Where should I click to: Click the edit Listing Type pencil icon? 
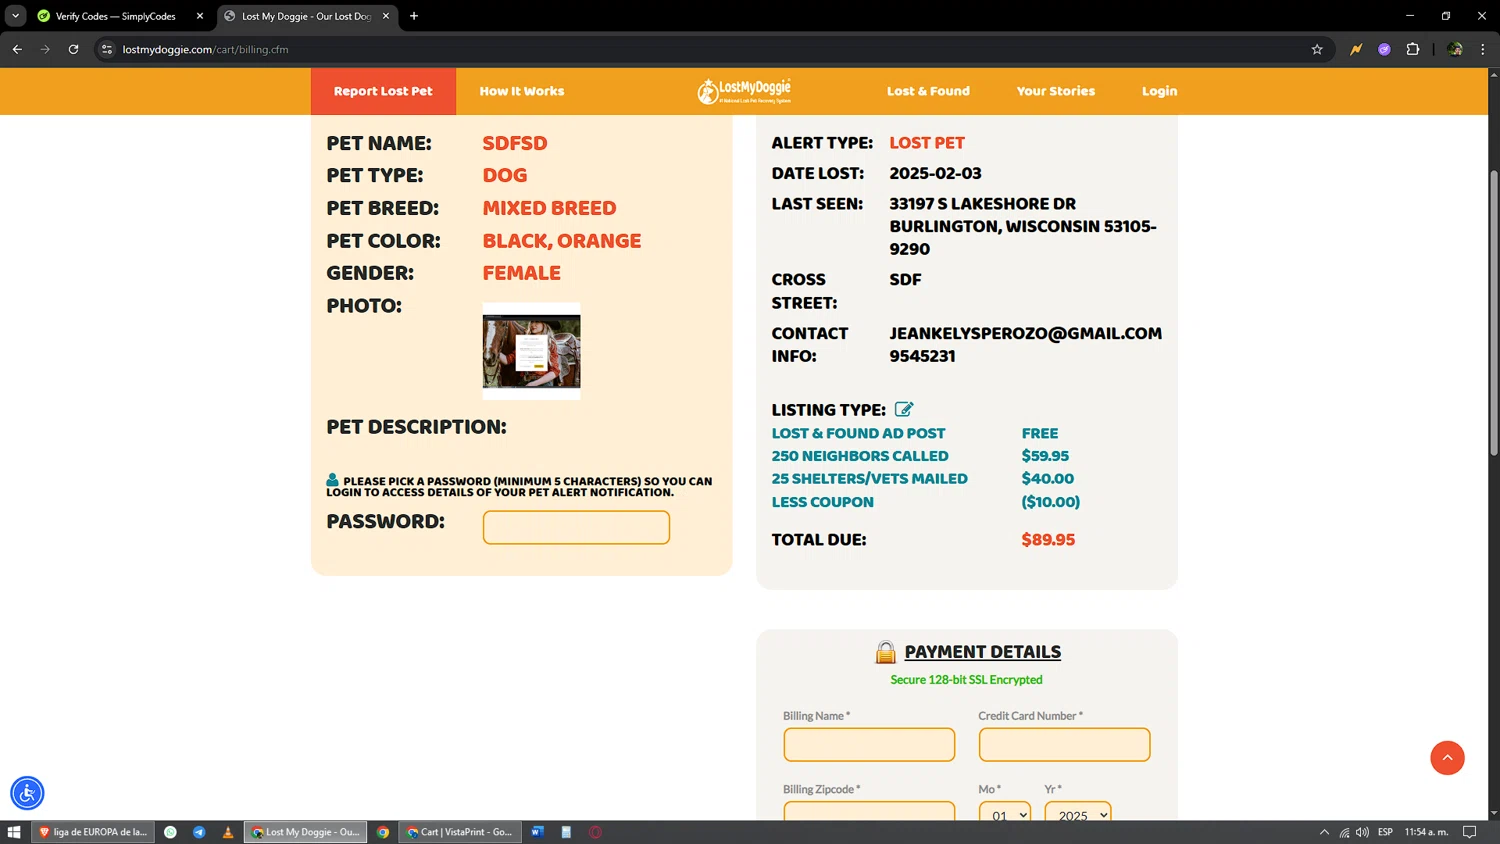(904, 409)
